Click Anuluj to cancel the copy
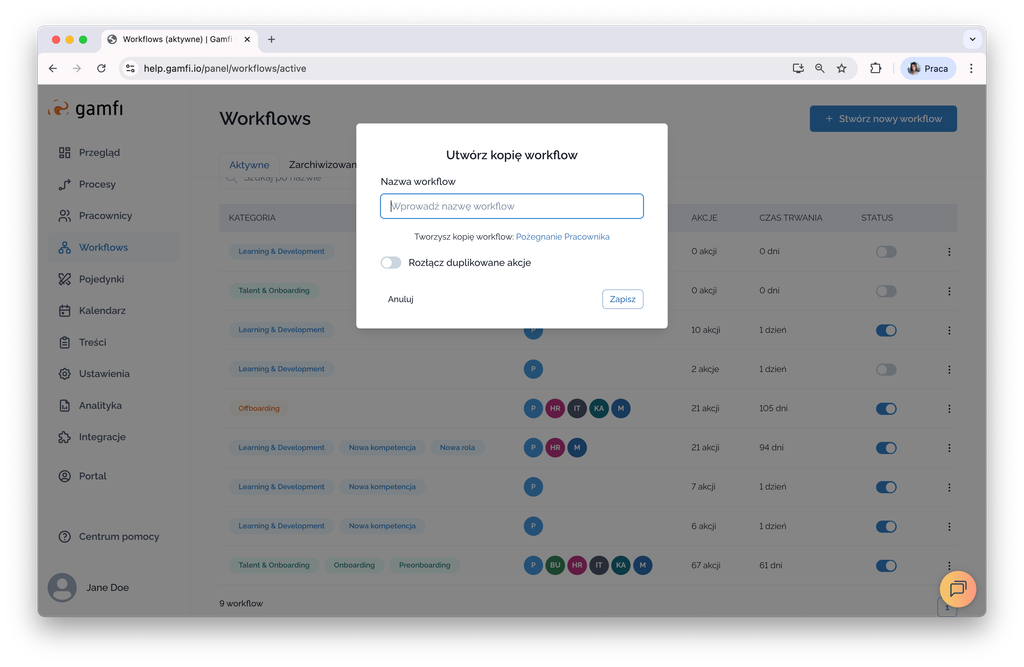 click(x=400, y=299)
